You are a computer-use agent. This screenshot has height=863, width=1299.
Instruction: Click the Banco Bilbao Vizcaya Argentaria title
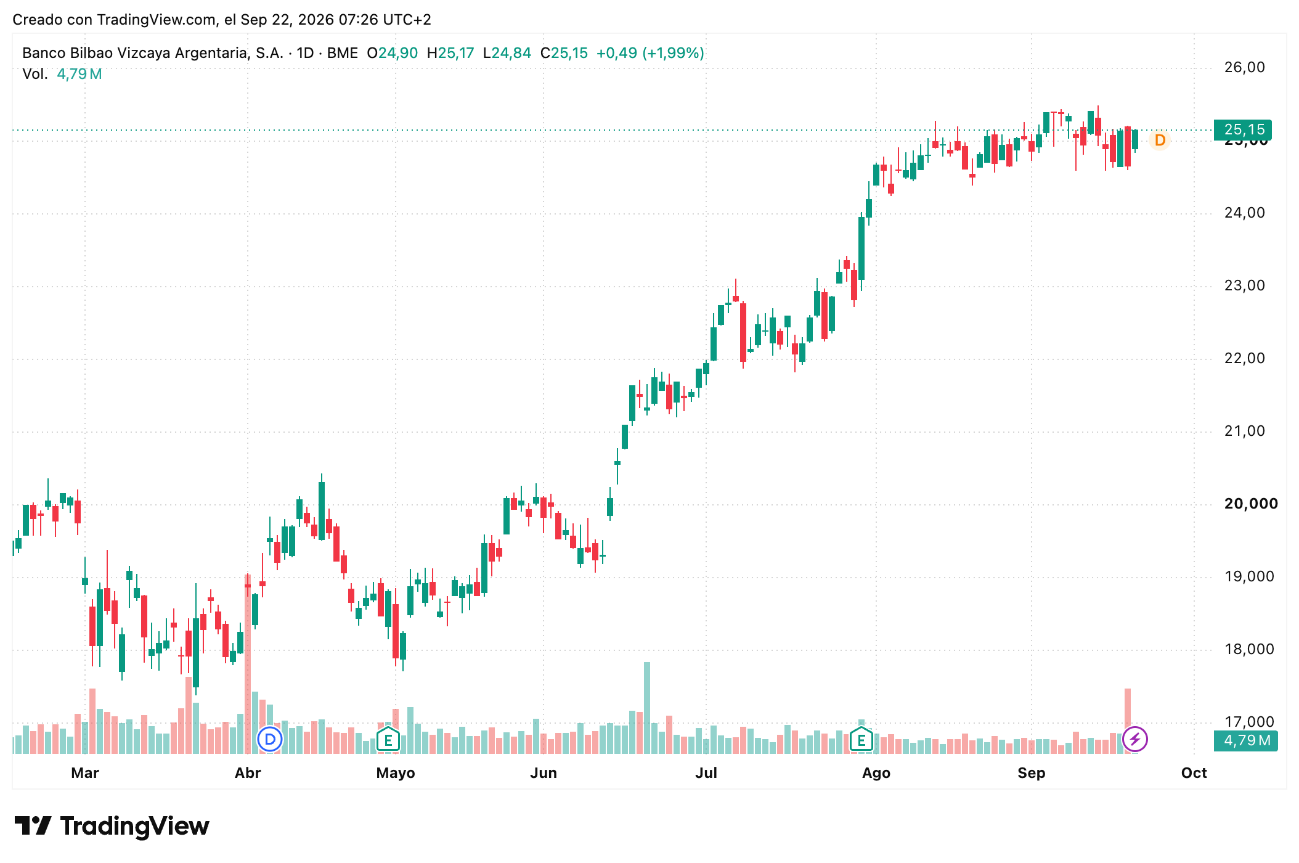tap(153, 53)
